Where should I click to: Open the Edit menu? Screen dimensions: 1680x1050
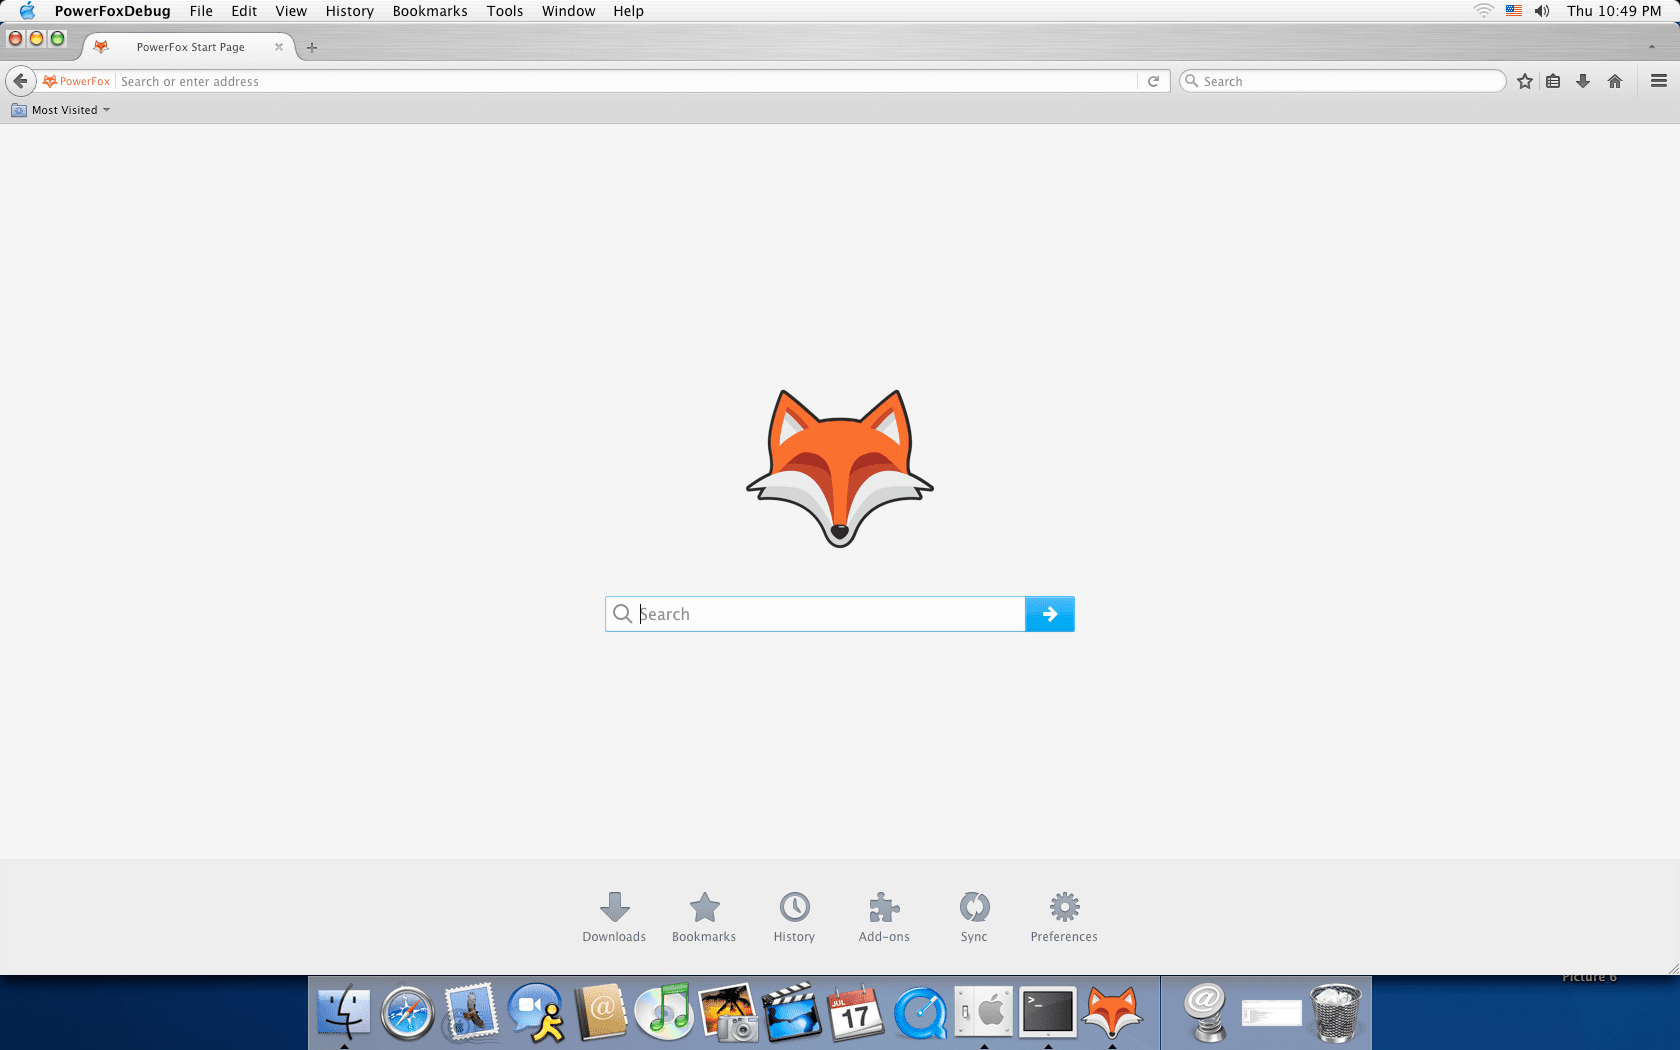[x=244, y=11]
